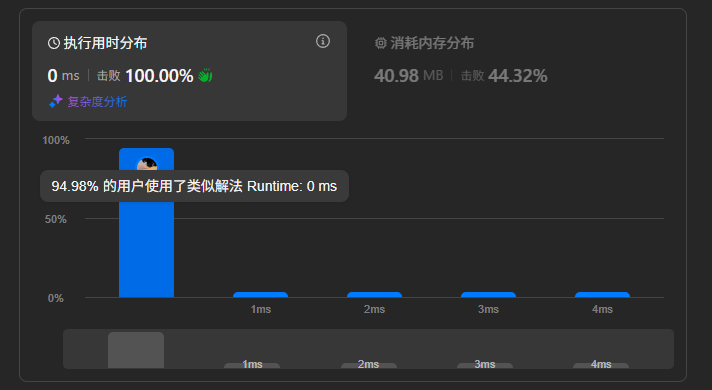Click the 40.98 MB memory value
This screenshot has height=390, width=712.
point(409,76)
